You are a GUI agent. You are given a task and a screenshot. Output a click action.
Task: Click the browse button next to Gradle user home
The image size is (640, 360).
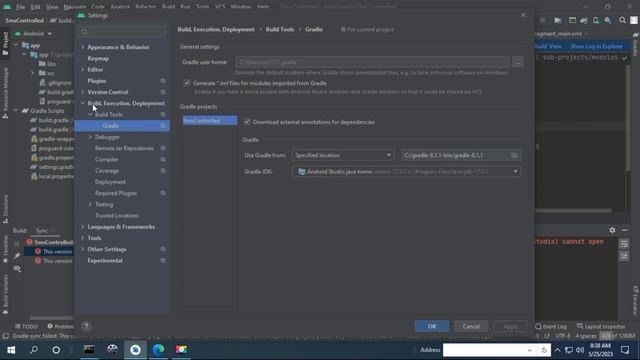(518, 62)
